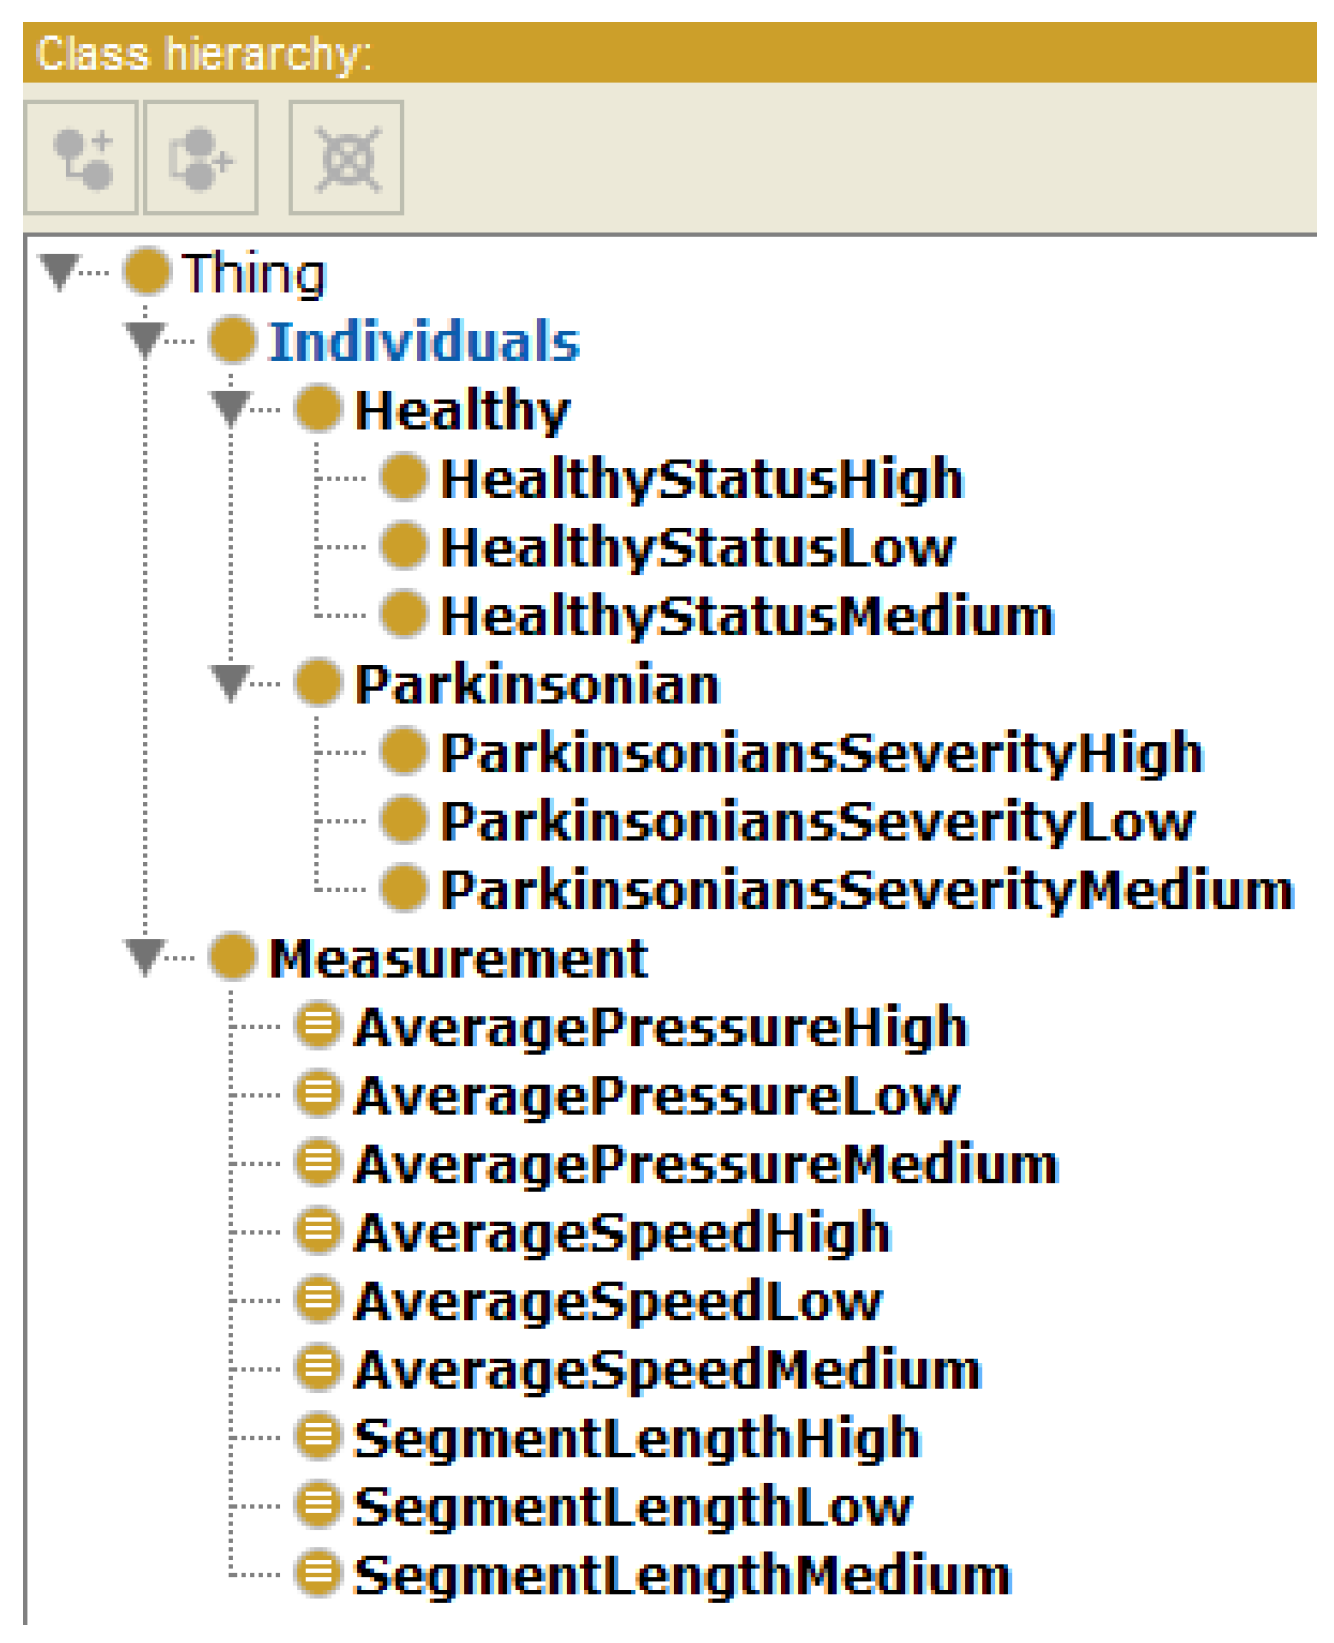This screenshot has width=1334, height=1643.
Task: Click the Delete selected class icon
Action: 347,158
